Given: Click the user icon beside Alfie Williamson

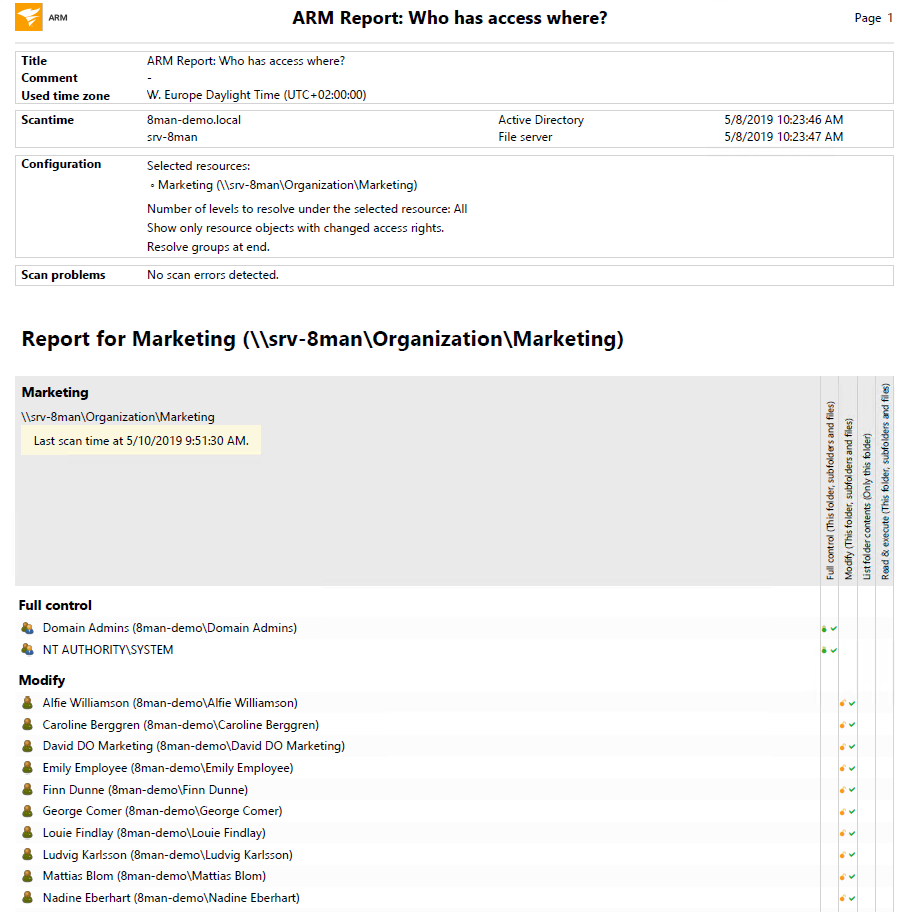Looking at the screenshot, I should [28, 703].
